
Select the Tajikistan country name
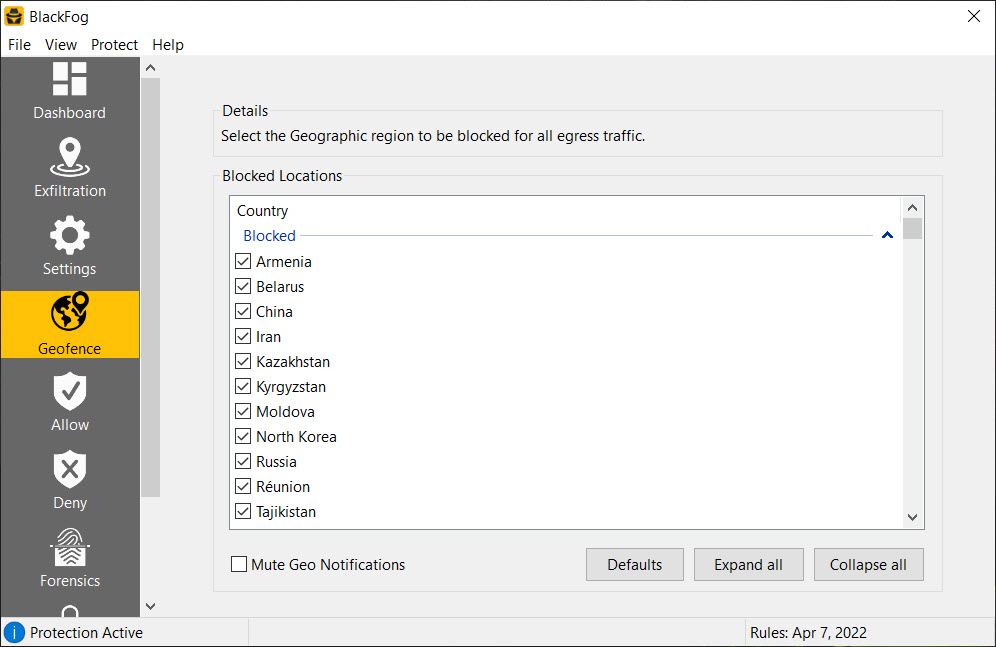click(286, 512)
